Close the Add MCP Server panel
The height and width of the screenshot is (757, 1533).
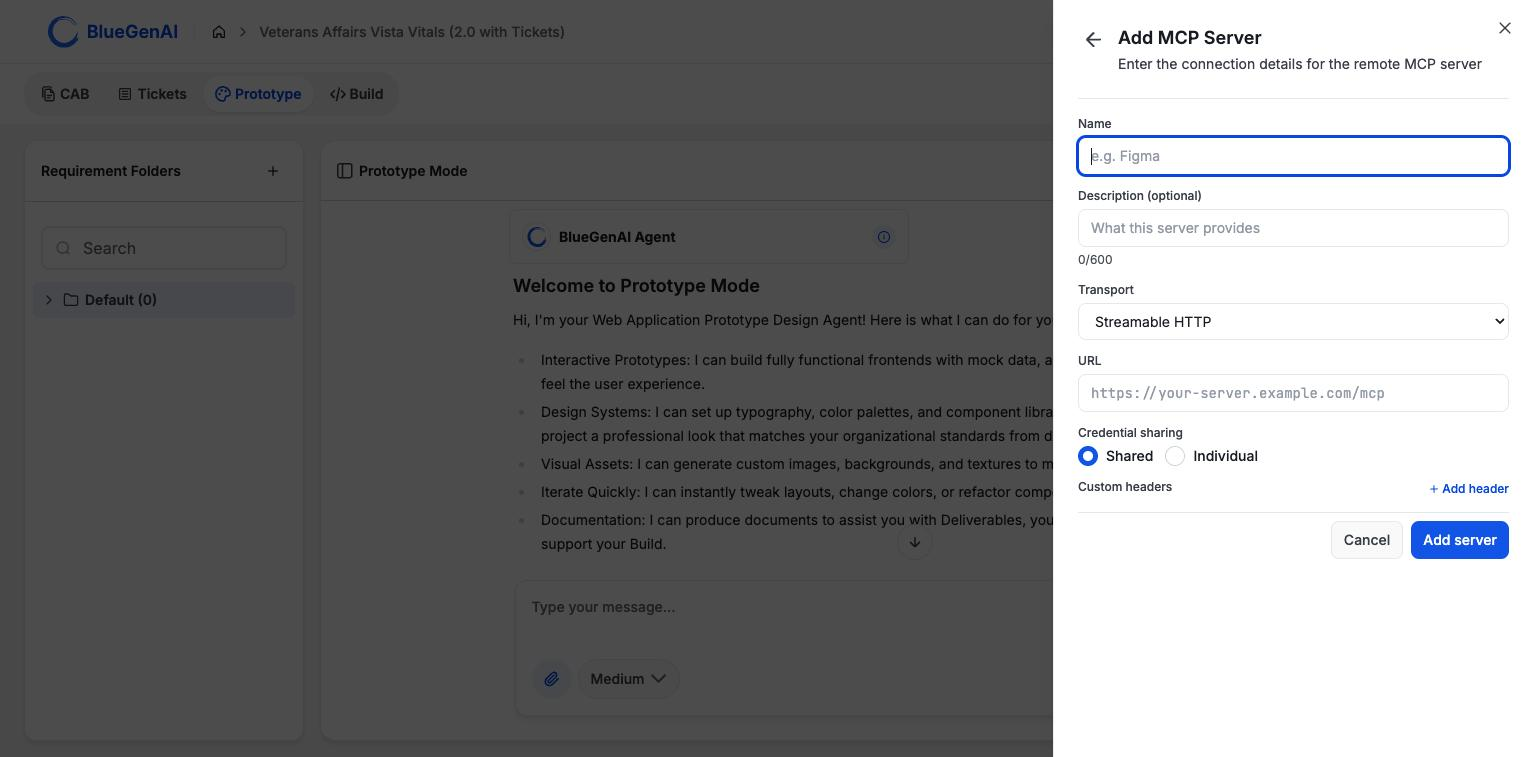pyautogui.click(x=1505, y=28)
